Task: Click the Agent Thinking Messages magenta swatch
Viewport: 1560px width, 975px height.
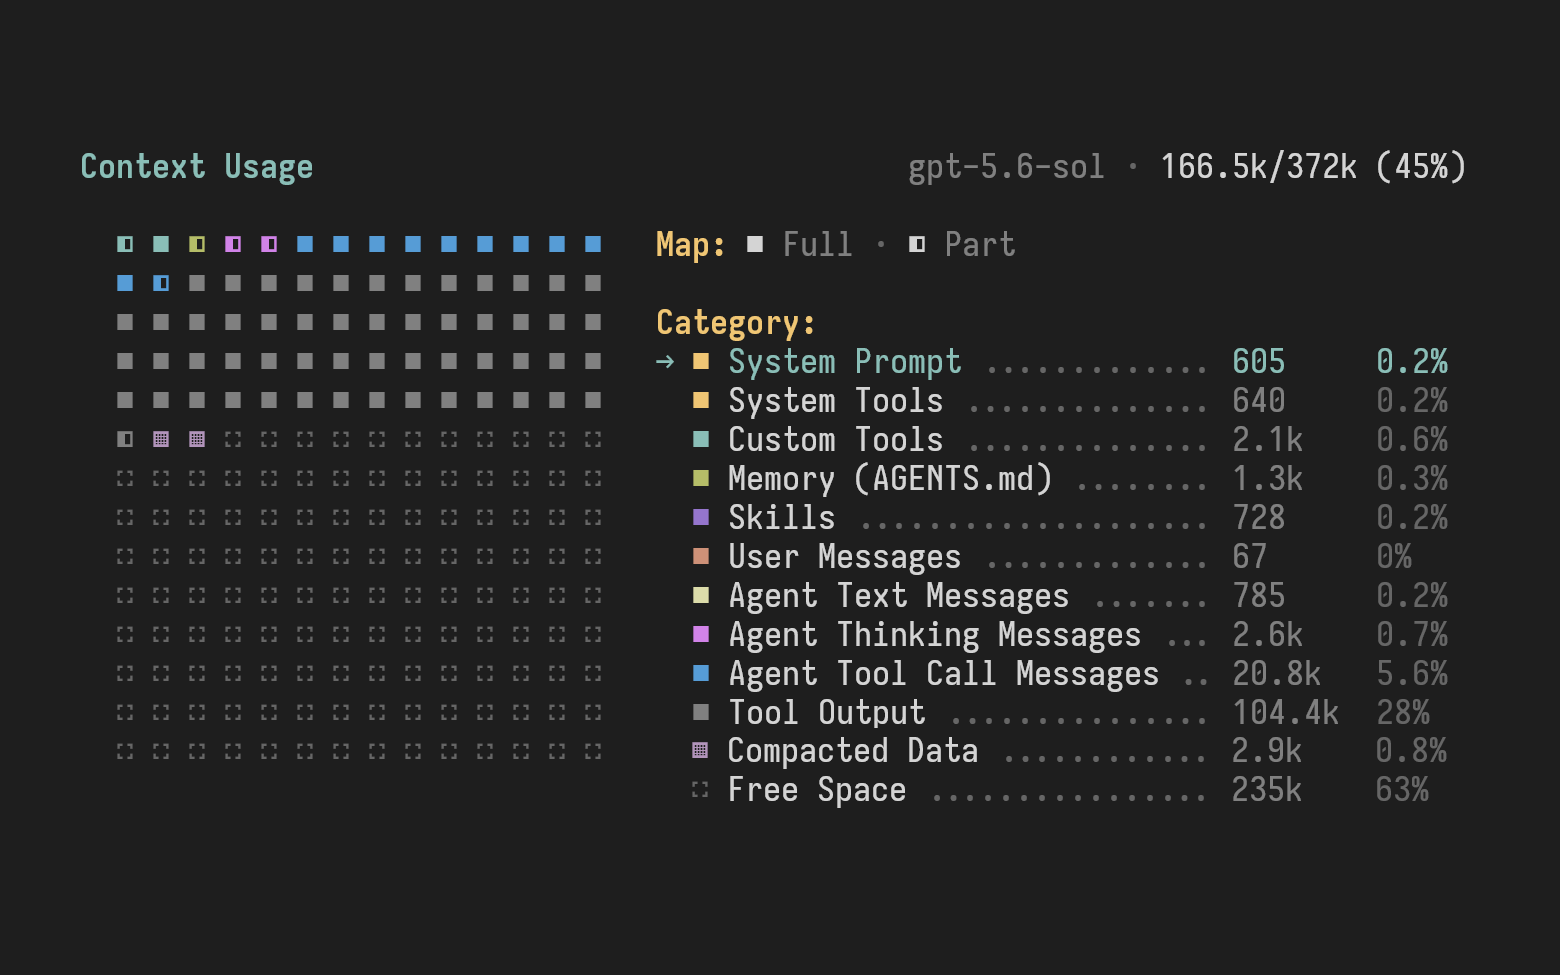Action: (x=701, y=634)
